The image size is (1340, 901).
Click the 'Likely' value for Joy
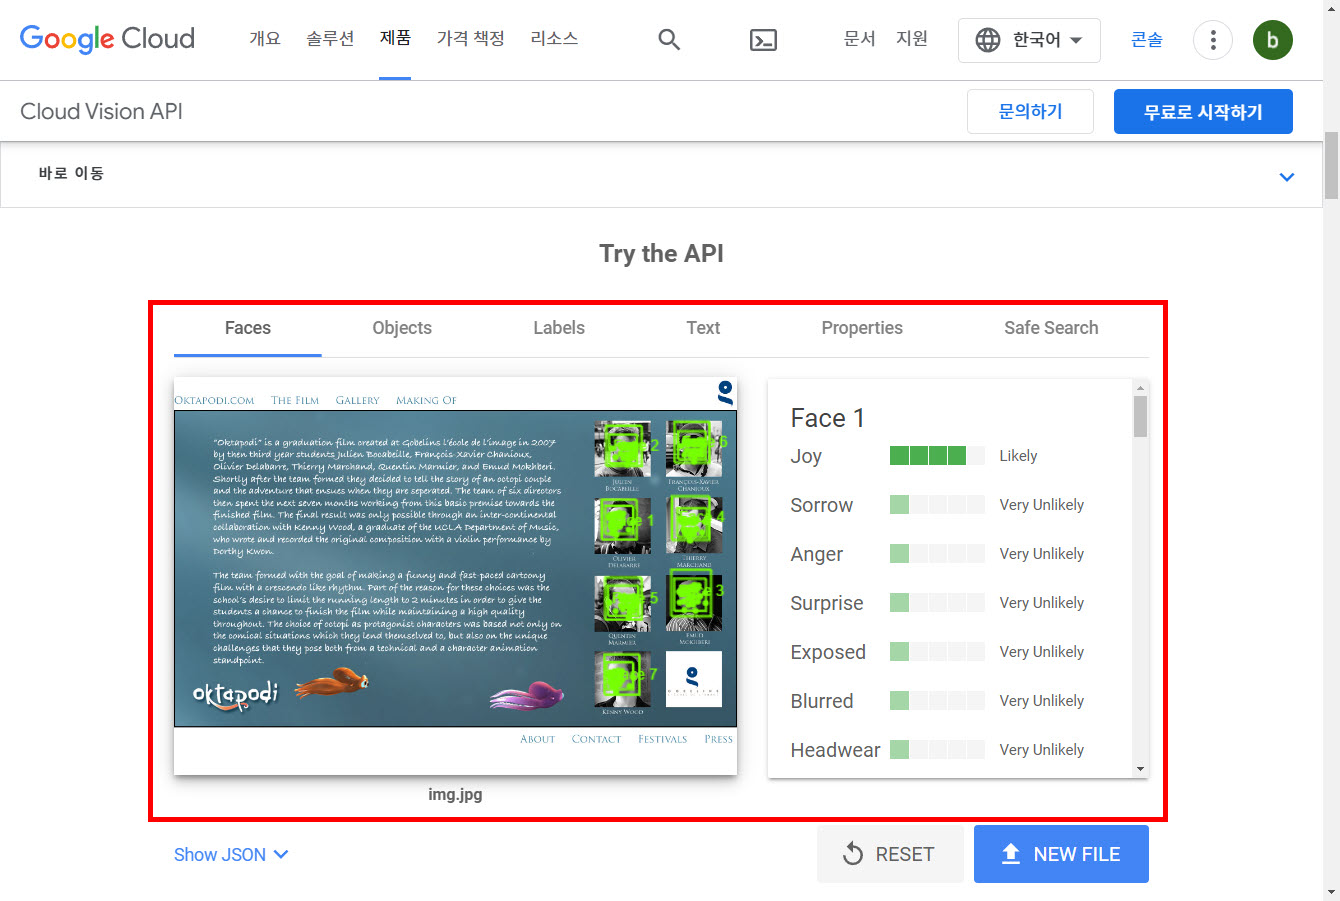(x=1018, y=456)
